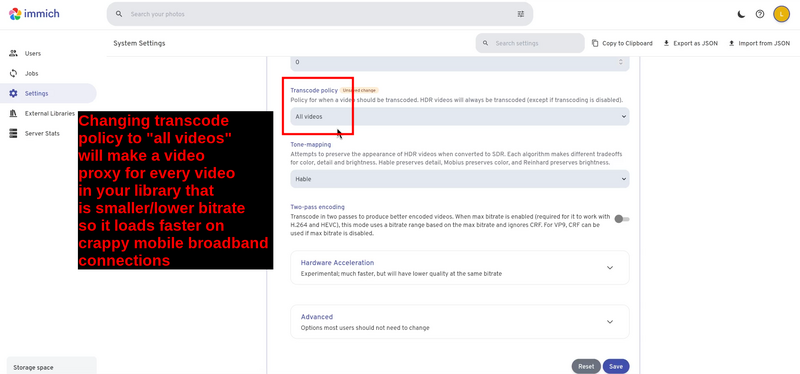Expand the Advanced section

(460, 322)
